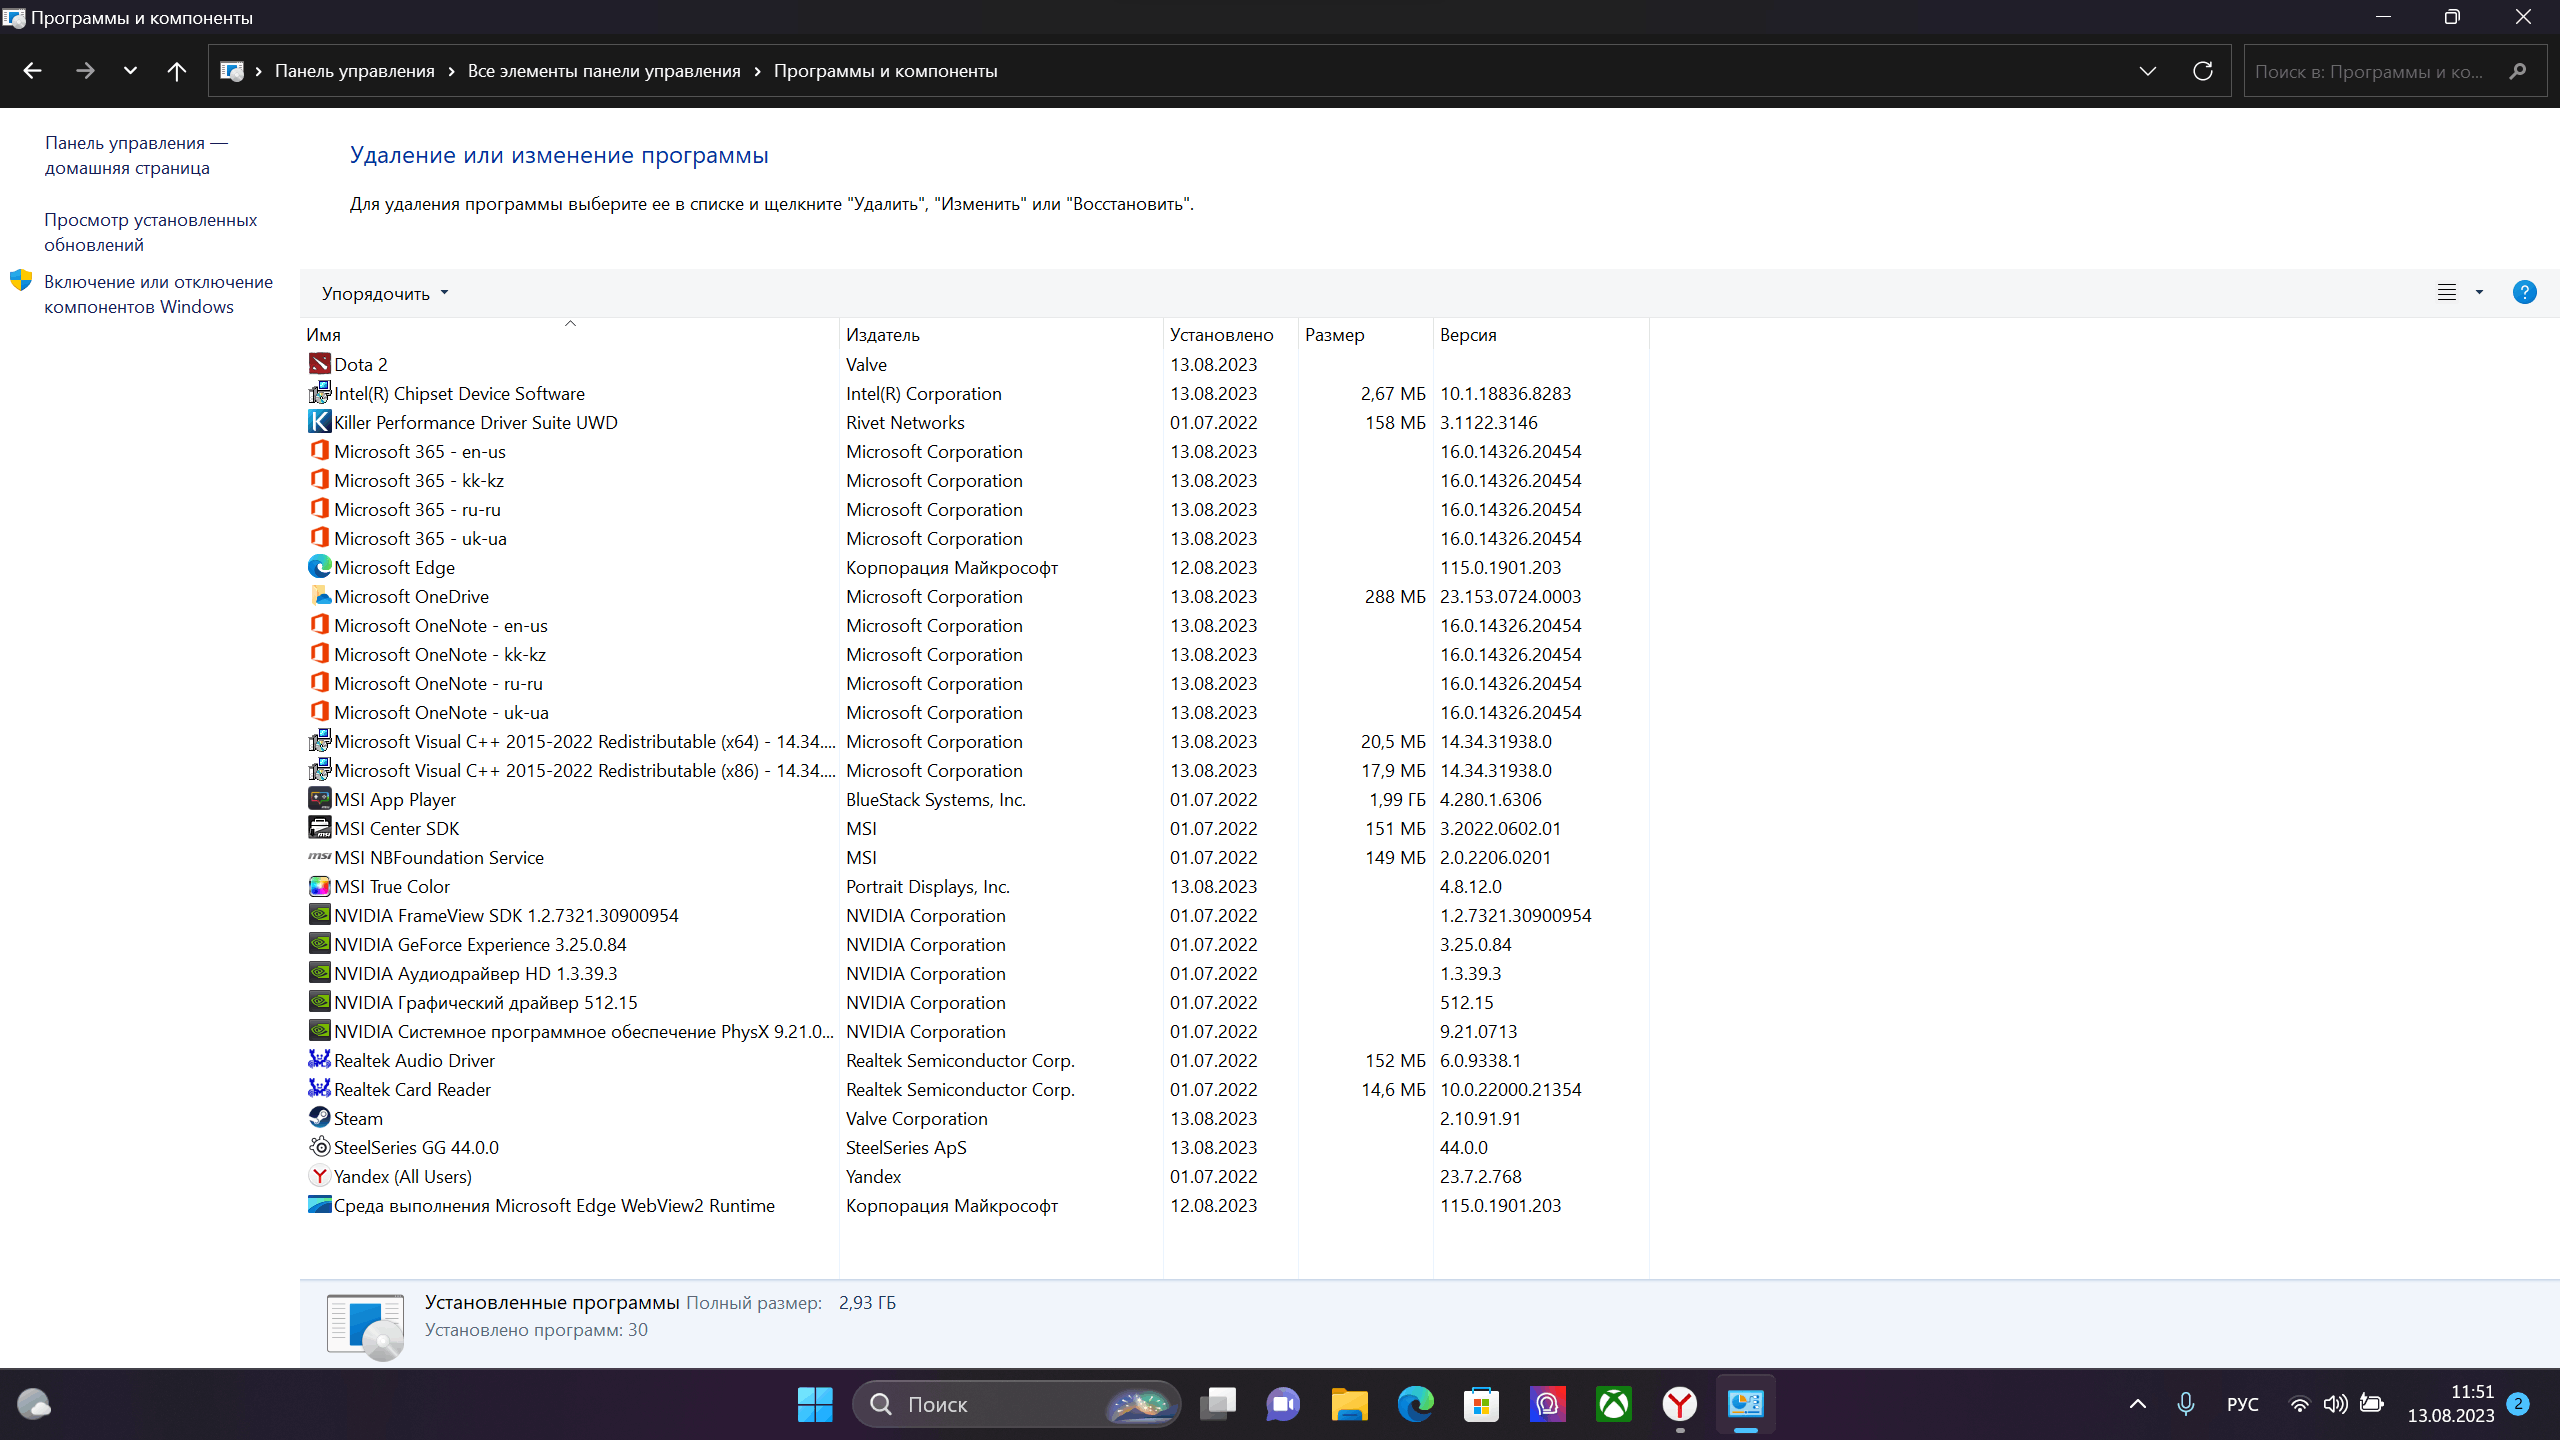Open the notification badge showing 2
Viewport: 2560px width, 1440px height.
(x=2518, y=1404)
